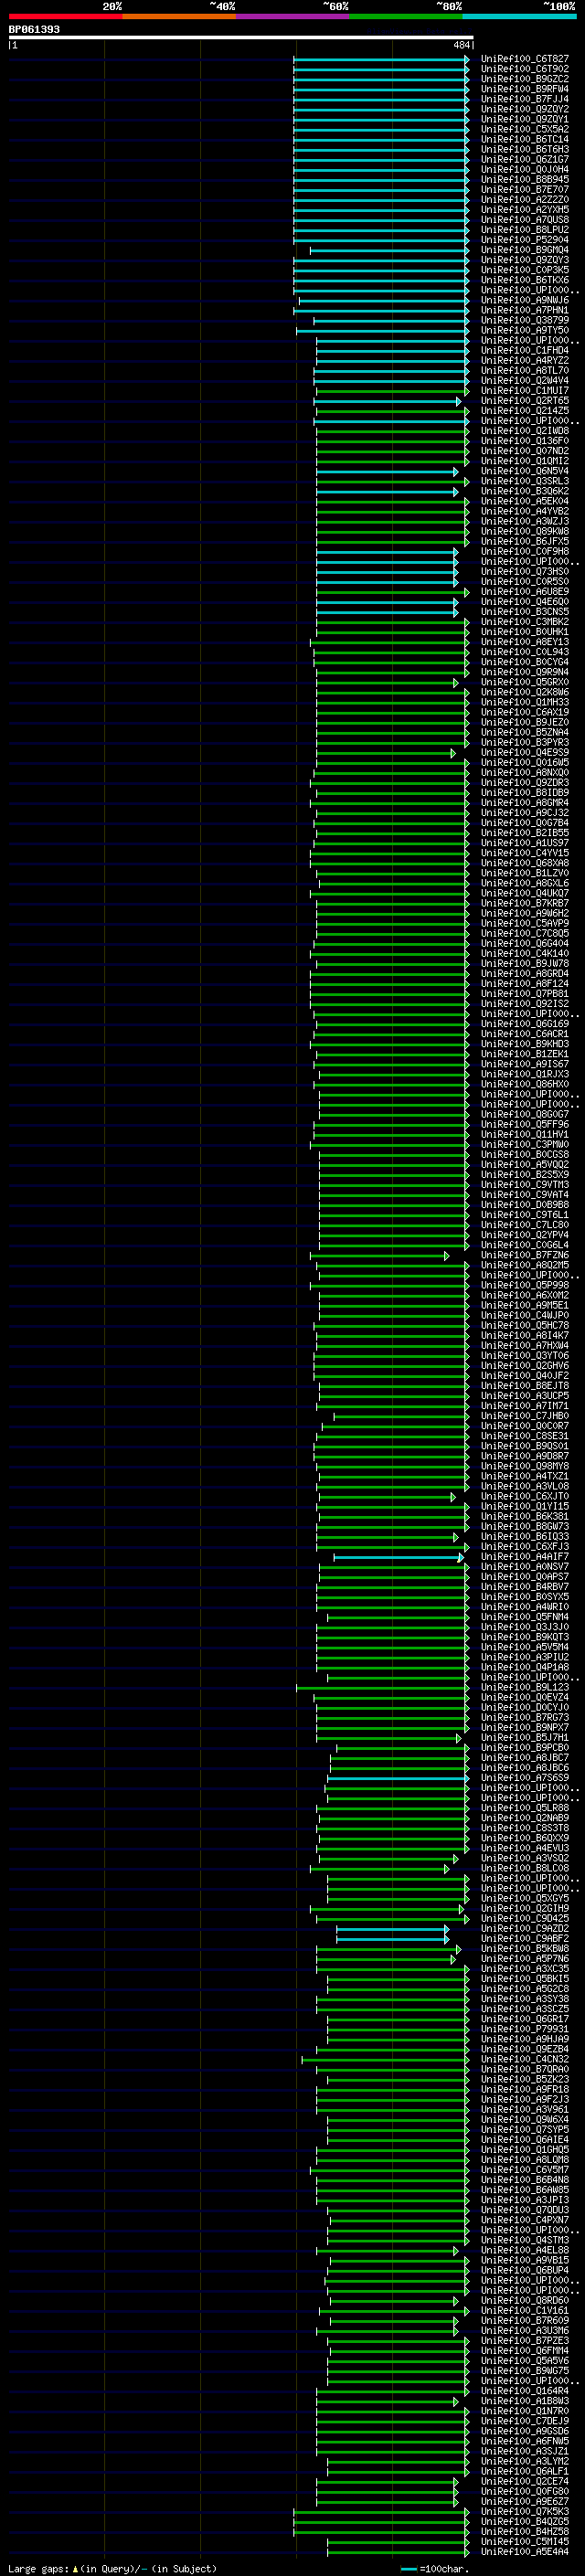This screenshot has width=585, height=2576.
Task: Open hit label UniRef100_Q8RD60
Action: 525,2300
